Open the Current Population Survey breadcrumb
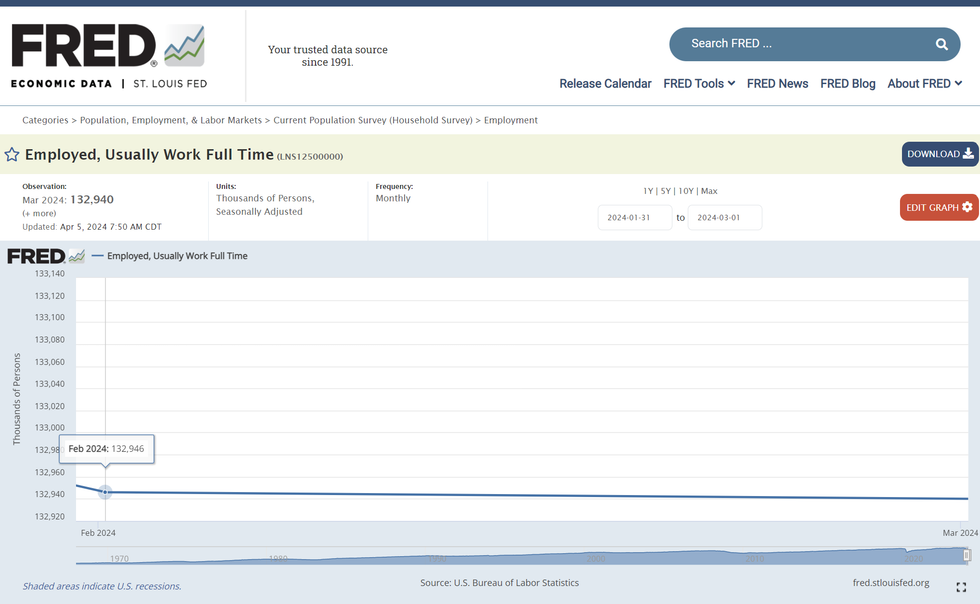 click(x=373, y=120)
